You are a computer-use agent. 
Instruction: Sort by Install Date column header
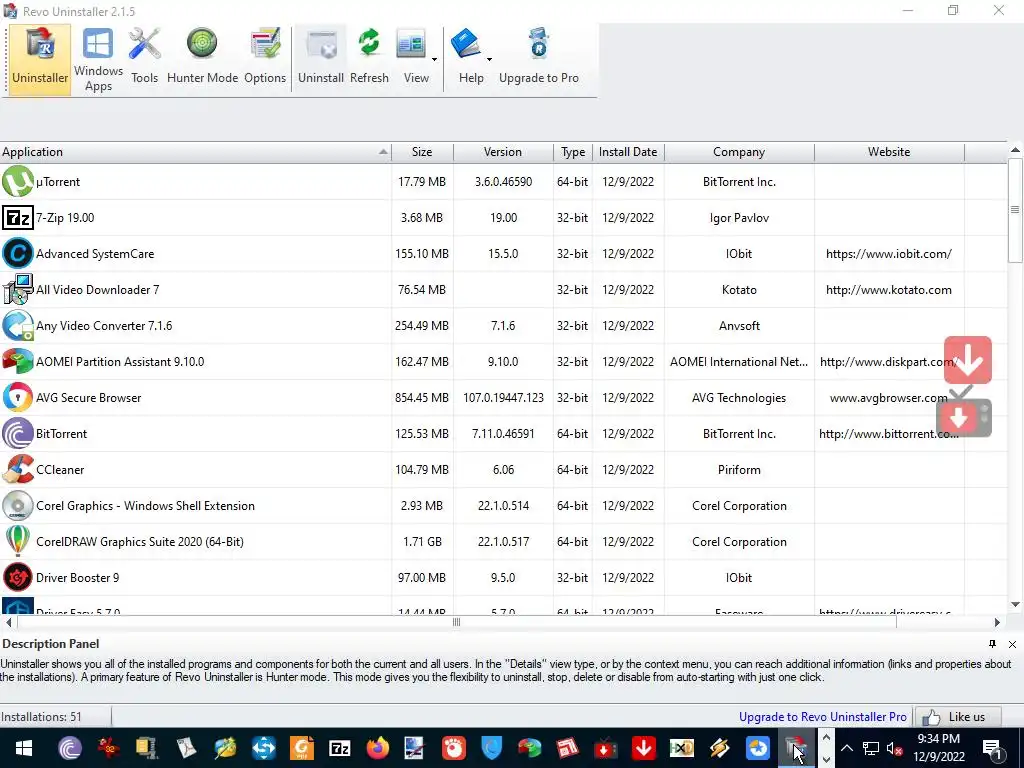628,152
